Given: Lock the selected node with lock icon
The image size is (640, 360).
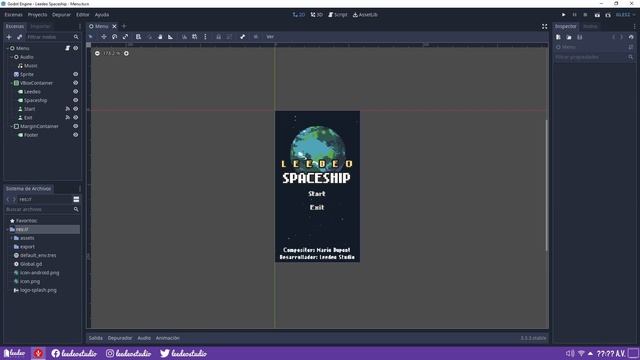Looking at the screenshot, I should coord(218,37).
